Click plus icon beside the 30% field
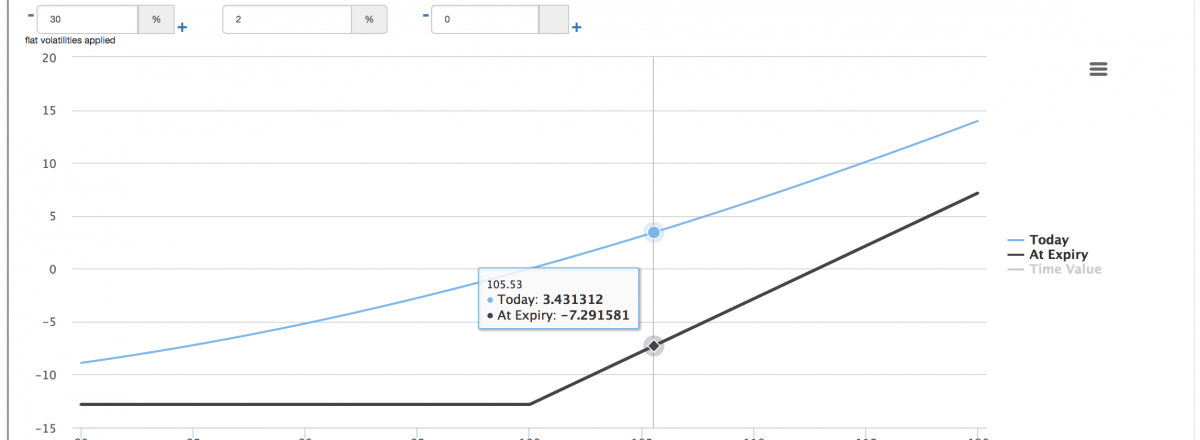The width and height of the screenshot is (1200, 440). (x=182, y=27)
